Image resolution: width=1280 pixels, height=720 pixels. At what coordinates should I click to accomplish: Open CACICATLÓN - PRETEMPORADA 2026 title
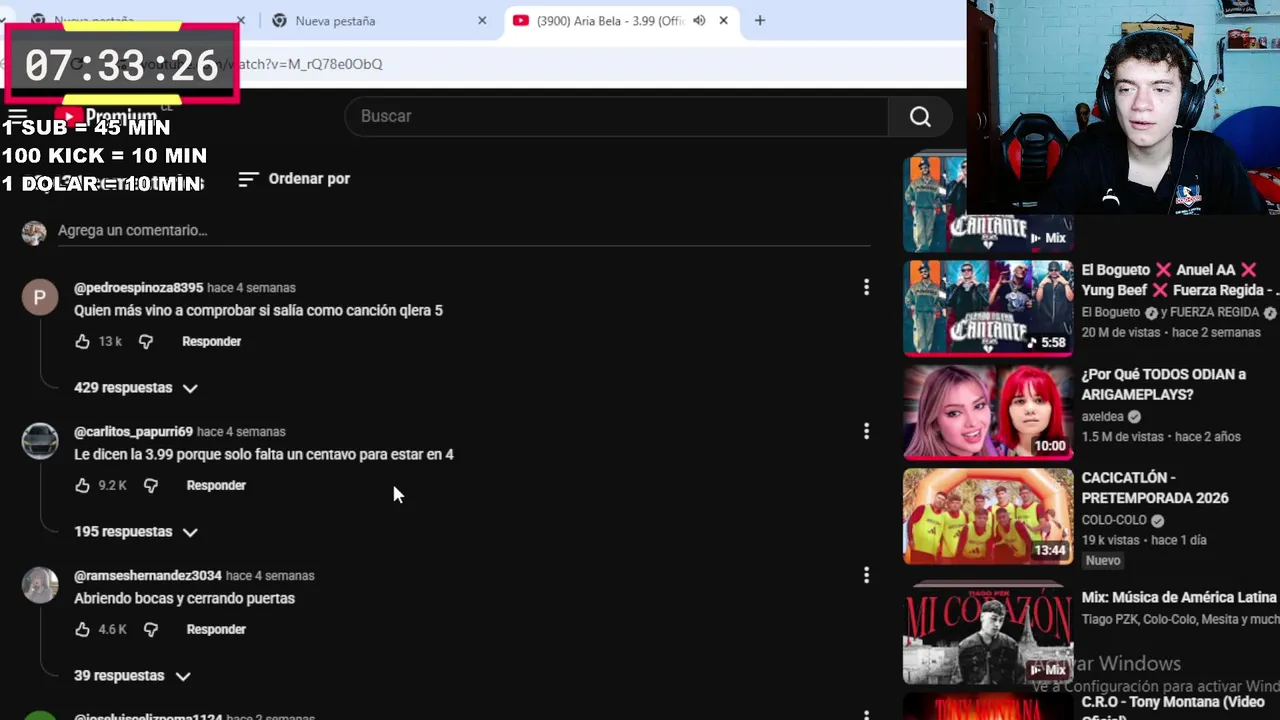1155,488
